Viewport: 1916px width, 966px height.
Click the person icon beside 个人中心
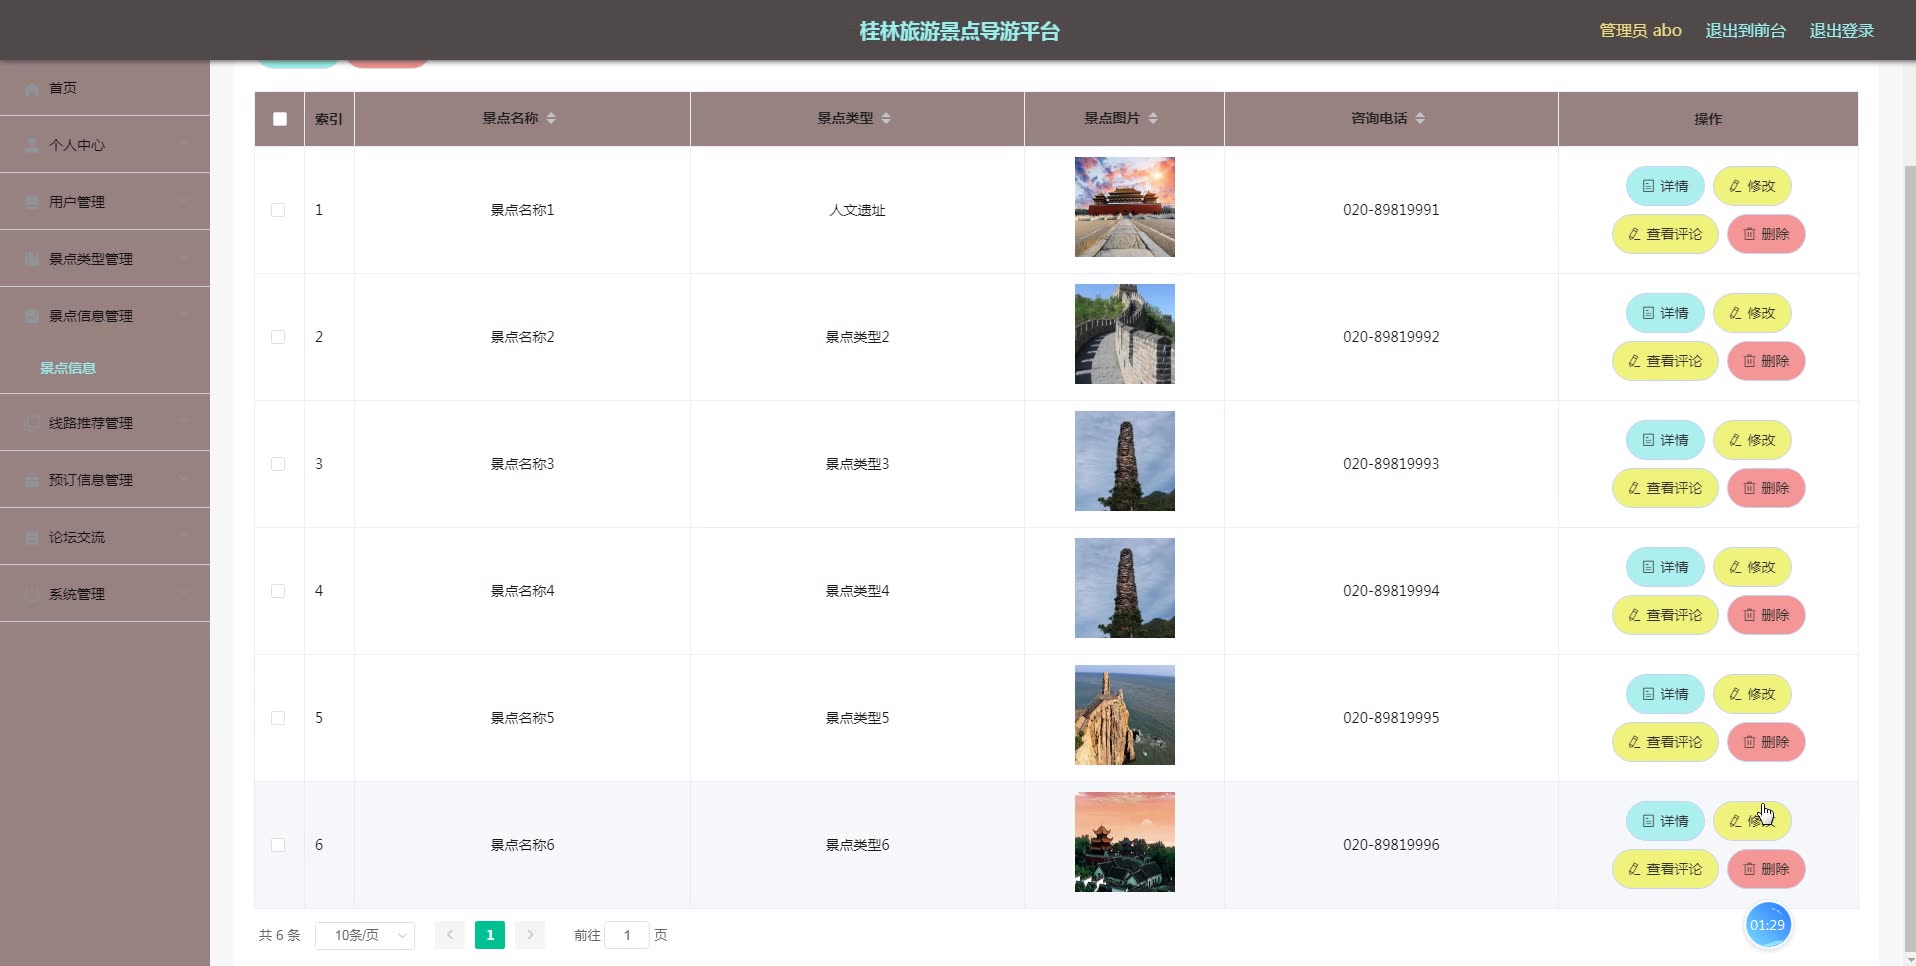[x=32, y=146]
